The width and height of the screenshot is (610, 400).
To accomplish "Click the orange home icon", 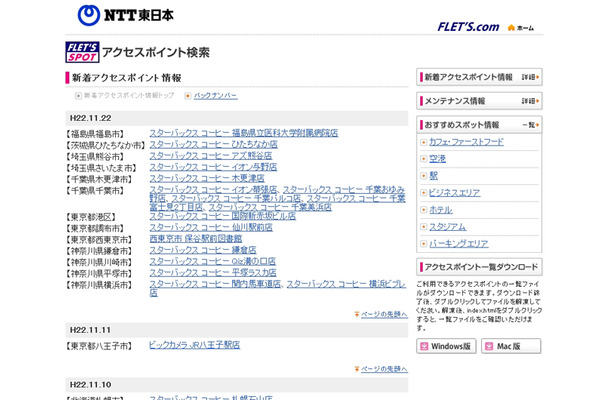I will (511, 28).
